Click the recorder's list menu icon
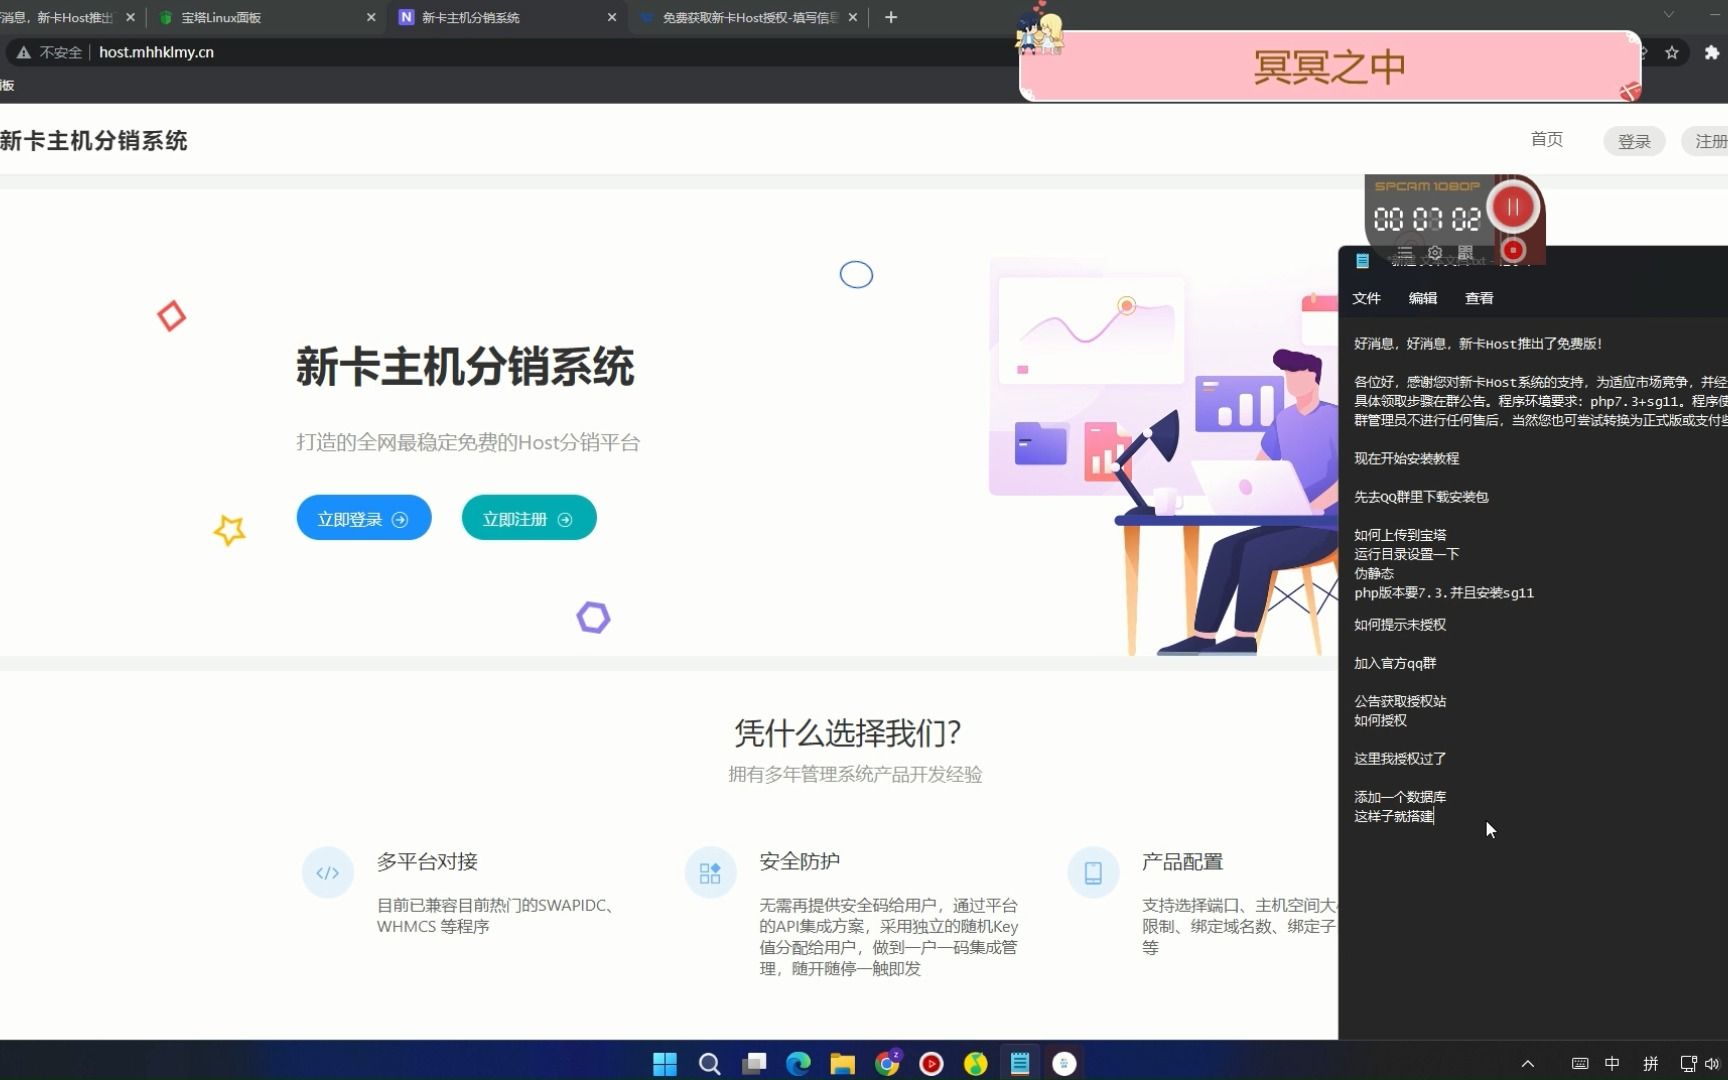 tap(1404, 253)
